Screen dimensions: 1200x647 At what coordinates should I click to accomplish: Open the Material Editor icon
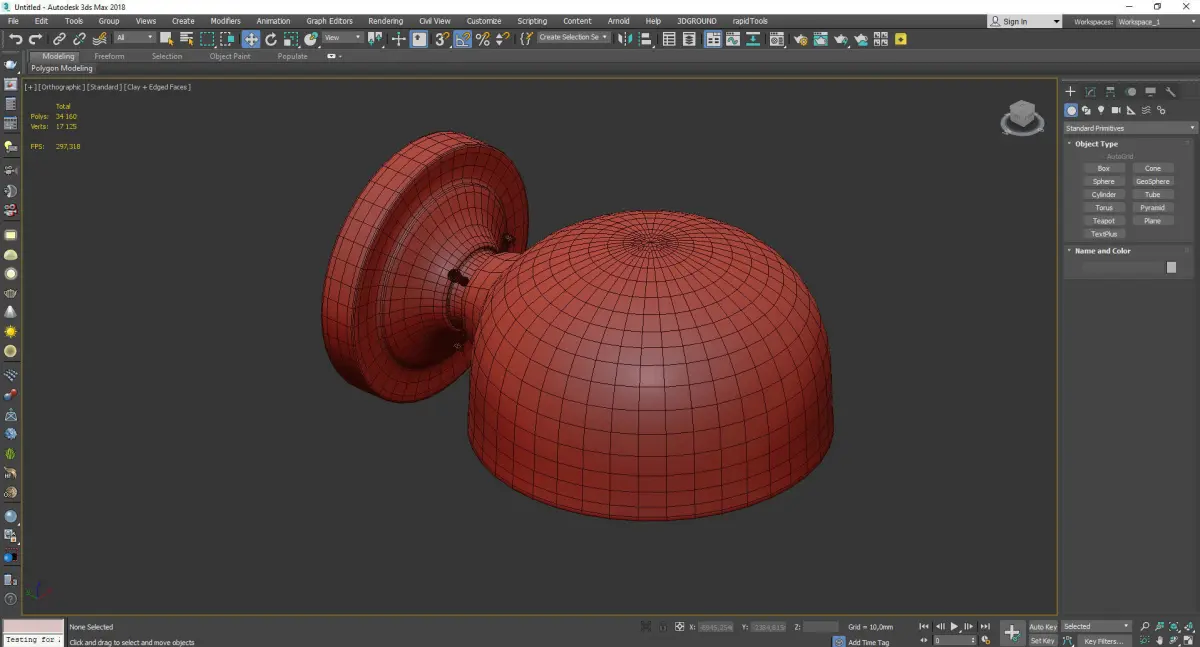click(775, 39)
